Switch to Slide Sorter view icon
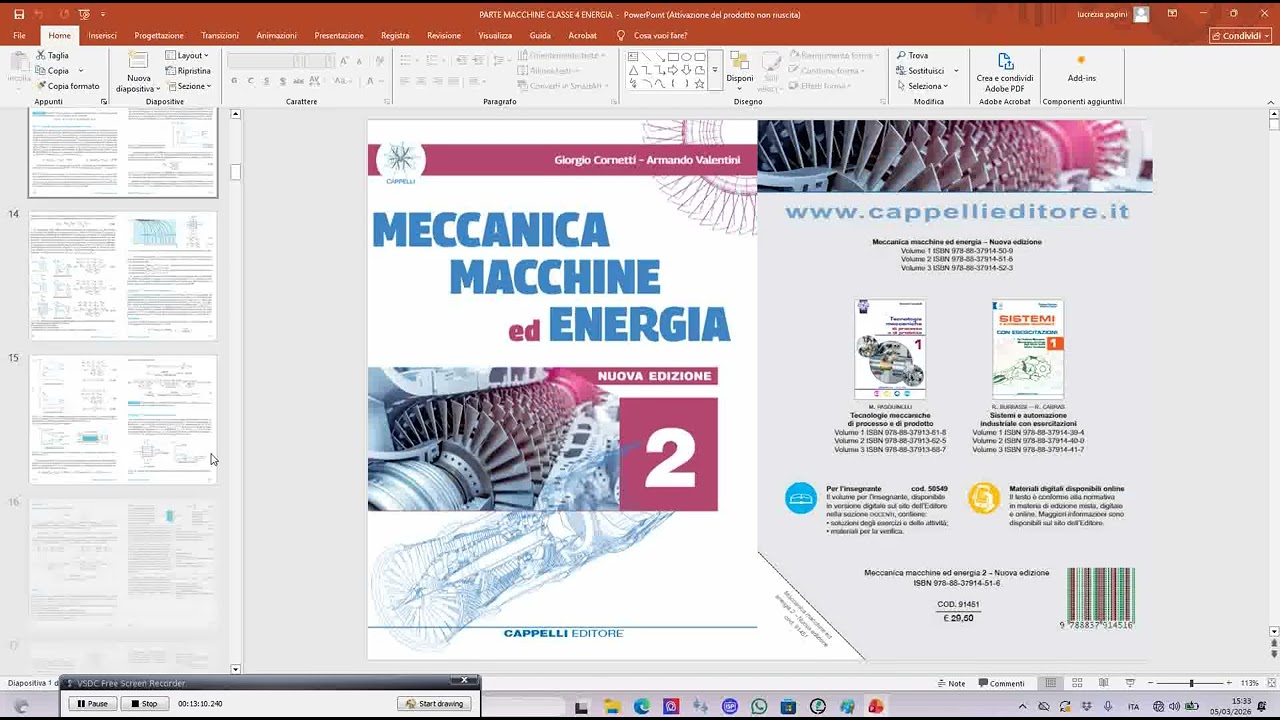The width and height of the screenshot is (1280, 720). tap(1077, 683)
